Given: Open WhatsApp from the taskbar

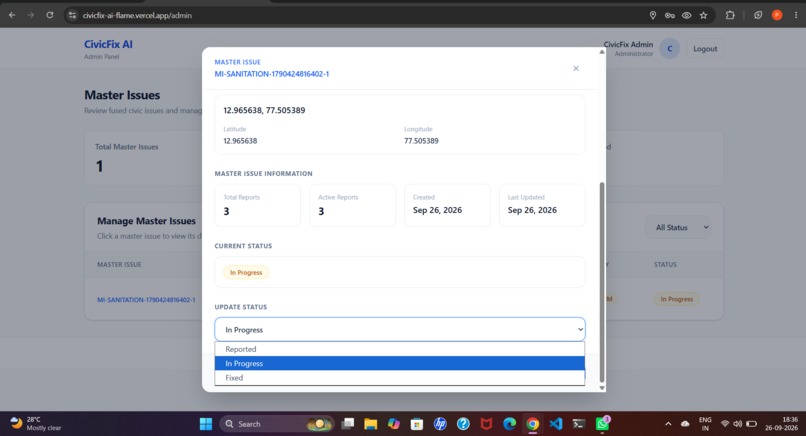Looking at the screenshot, I should pyautogui.click(x=602, y=424).
